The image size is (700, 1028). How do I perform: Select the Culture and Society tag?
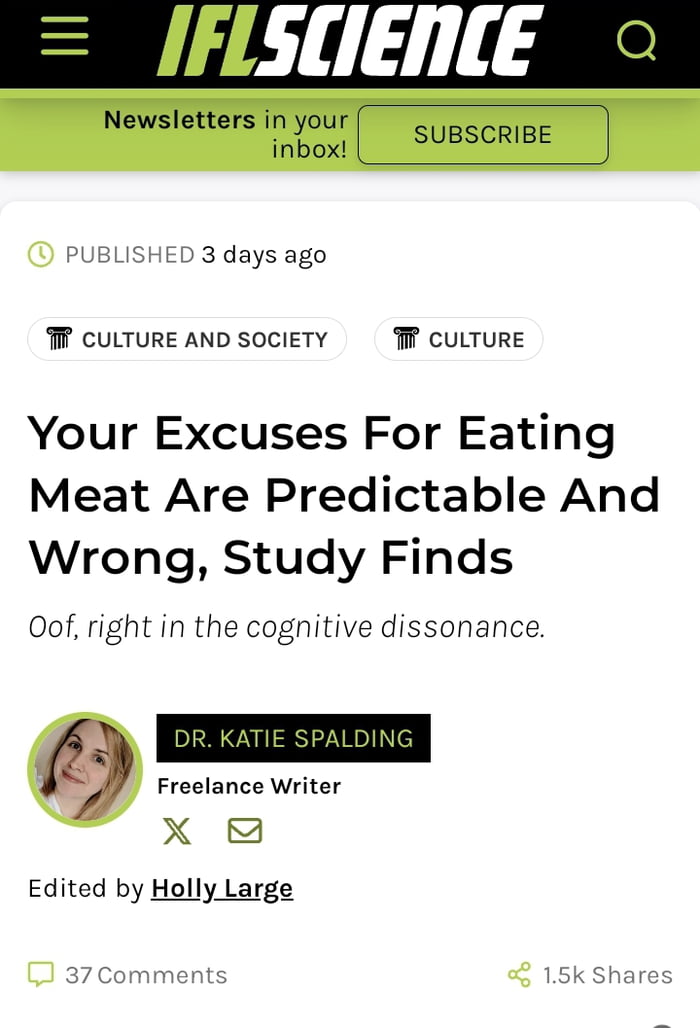pyautogui.click(x=187, y=339)
